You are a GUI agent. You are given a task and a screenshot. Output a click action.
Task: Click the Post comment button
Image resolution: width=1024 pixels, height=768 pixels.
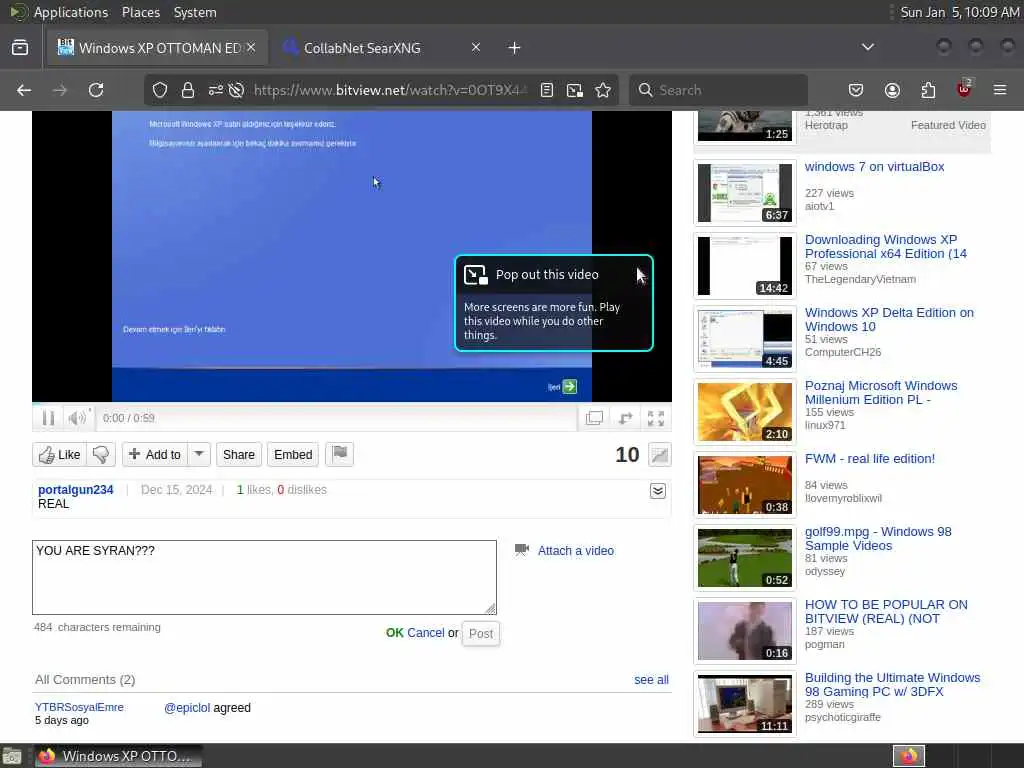tap(481, 633)
